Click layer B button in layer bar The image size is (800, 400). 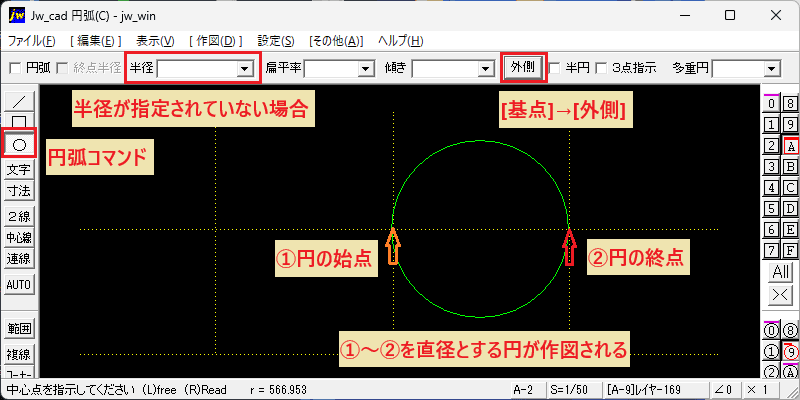[790, 166]
